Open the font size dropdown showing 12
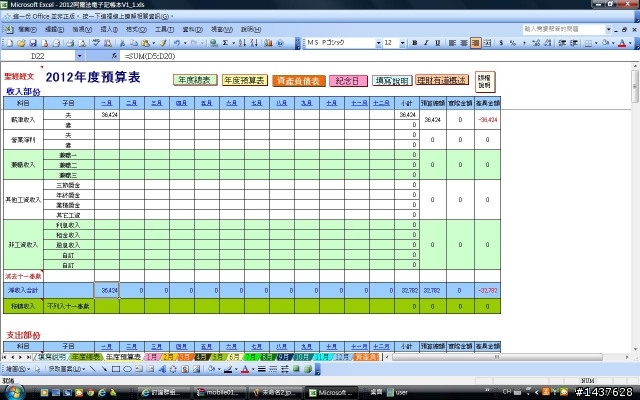Viewport: 640px width, 400px height. tap(402, 43)
